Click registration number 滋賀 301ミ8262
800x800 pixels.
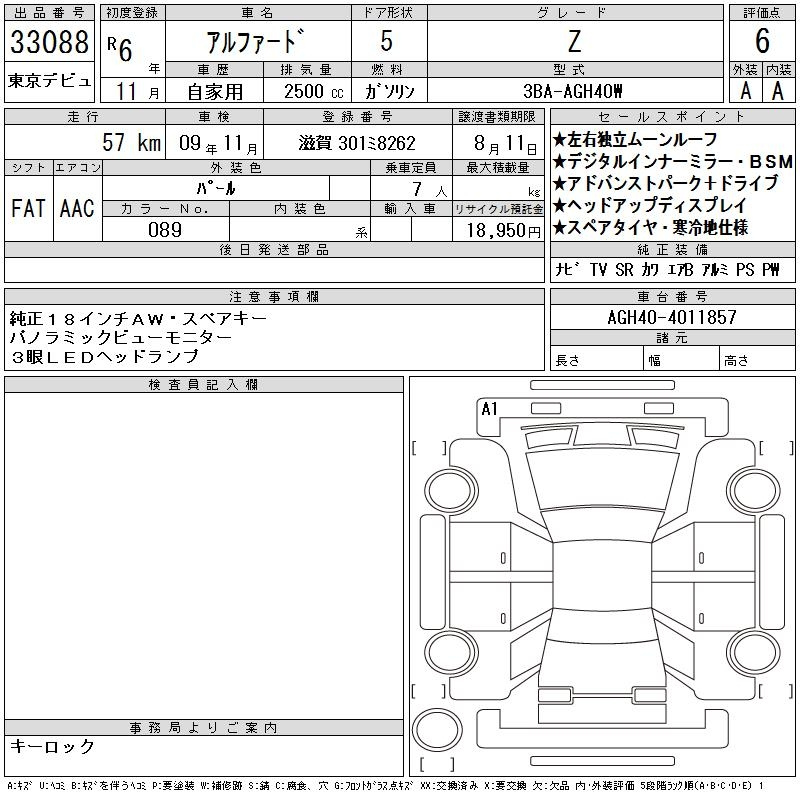[x=357, y=143]
